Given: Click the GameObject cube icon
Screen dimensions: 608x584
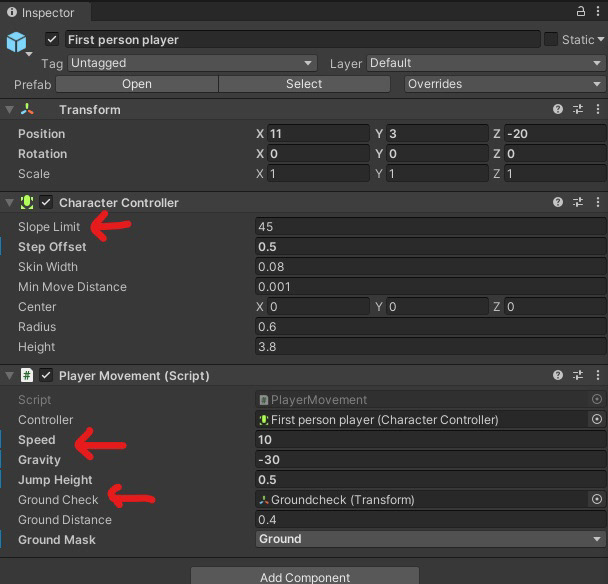Looking at the screenshot, I should [x=16, y=42].
